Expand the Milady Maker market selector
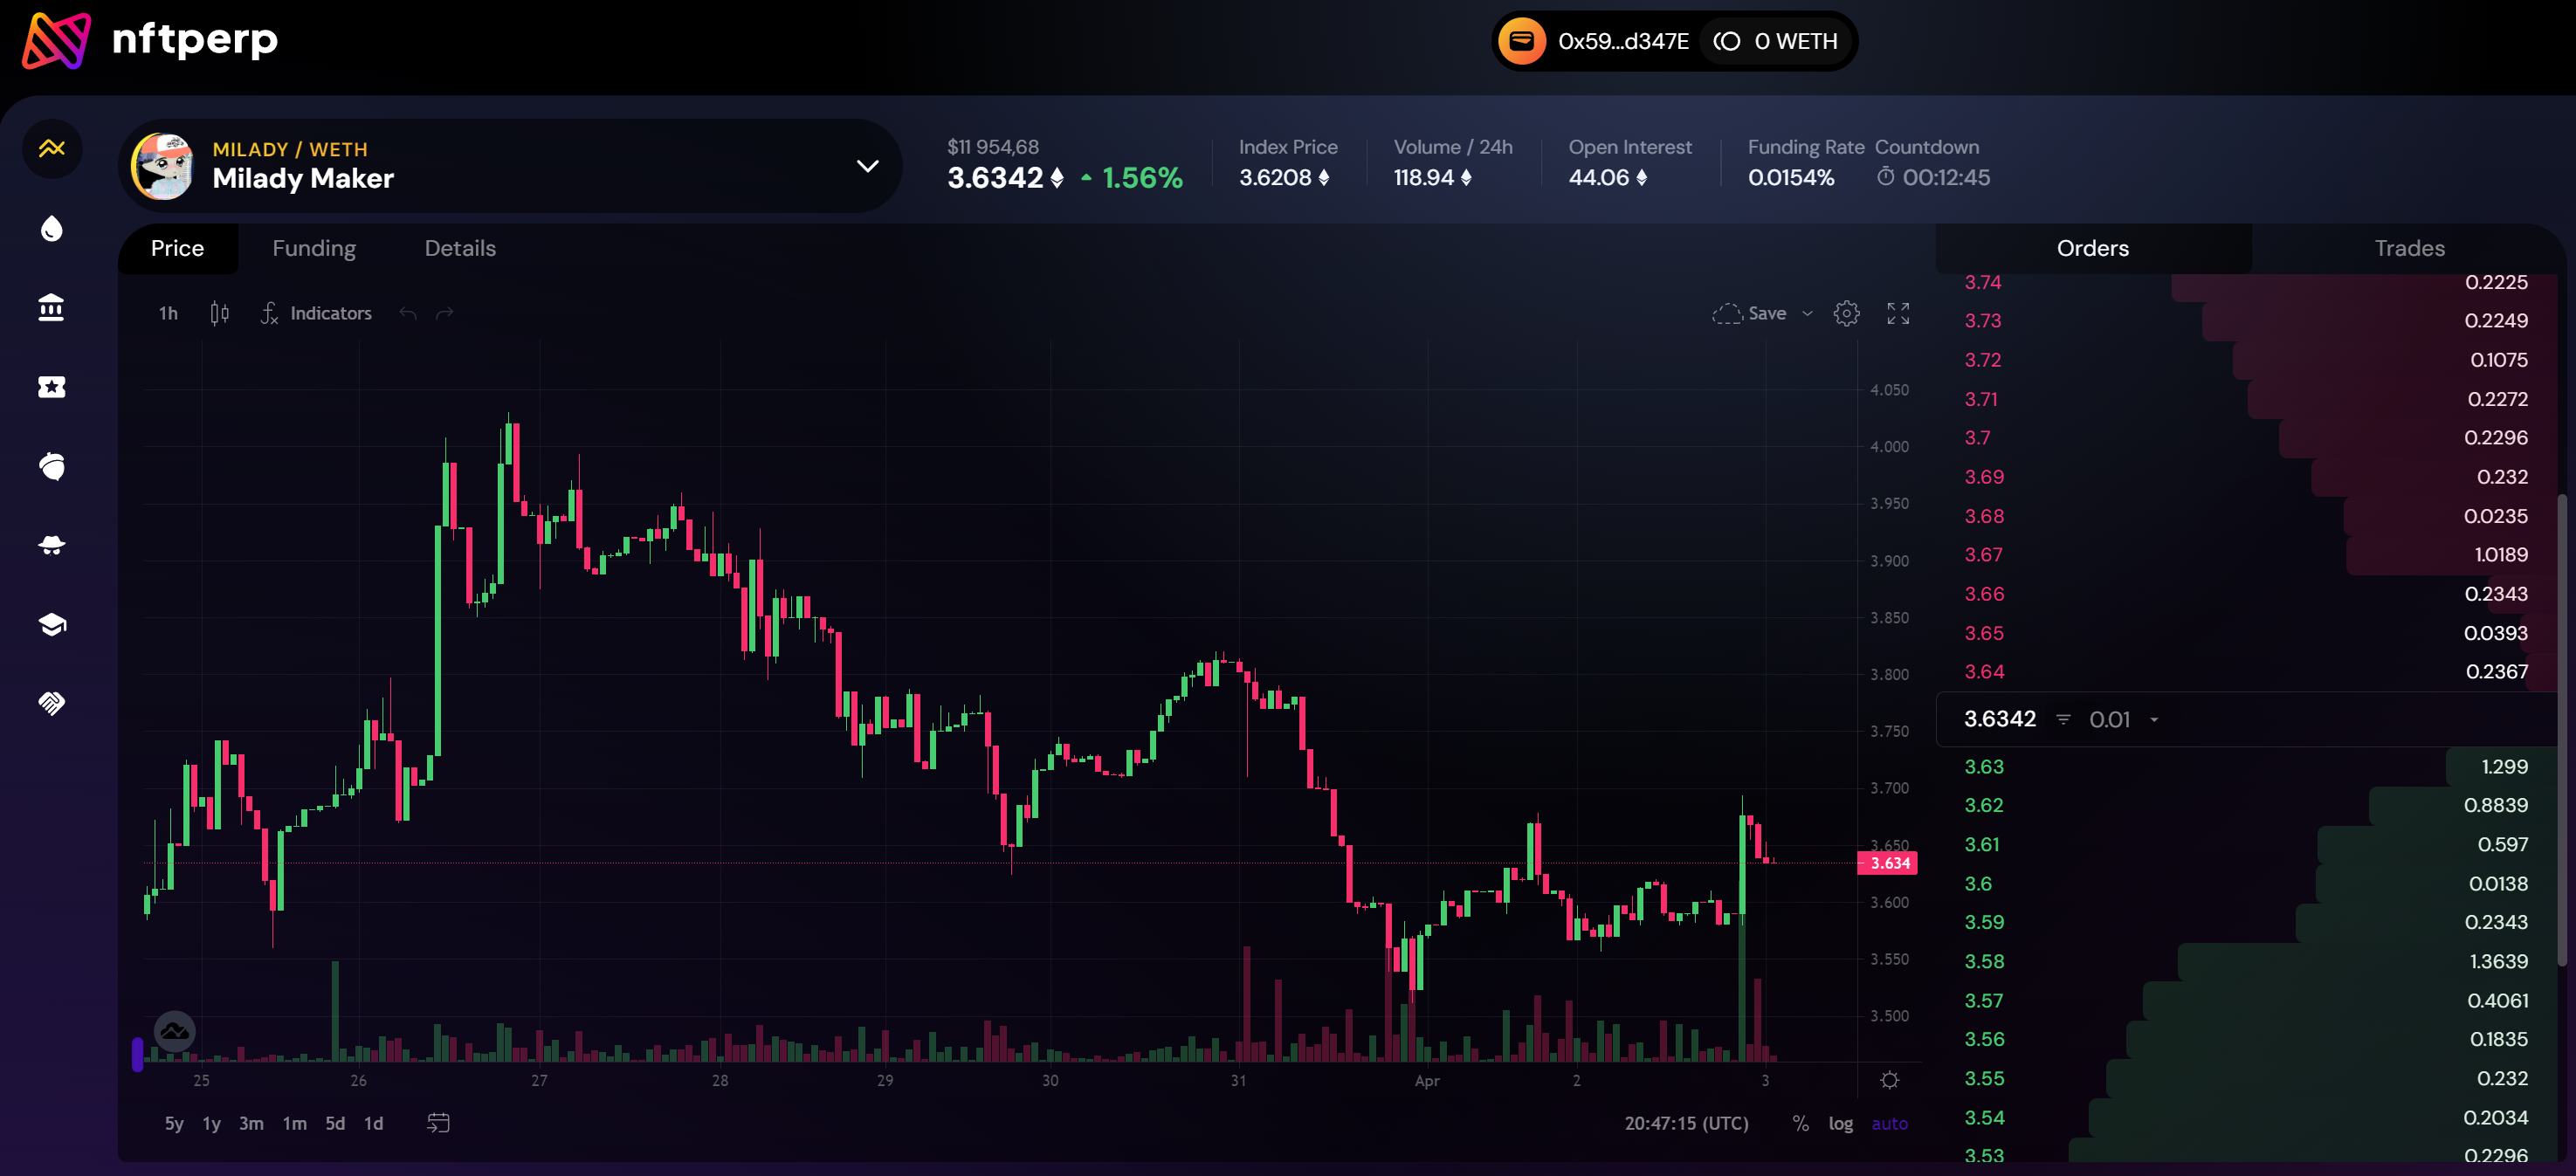 pos(867,166)
